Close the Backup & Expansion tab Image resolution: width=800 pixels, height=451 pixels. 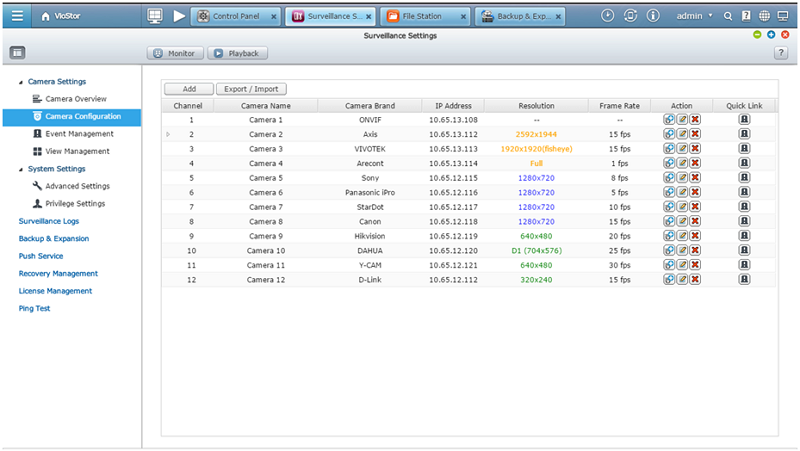(x=558, y=17)
